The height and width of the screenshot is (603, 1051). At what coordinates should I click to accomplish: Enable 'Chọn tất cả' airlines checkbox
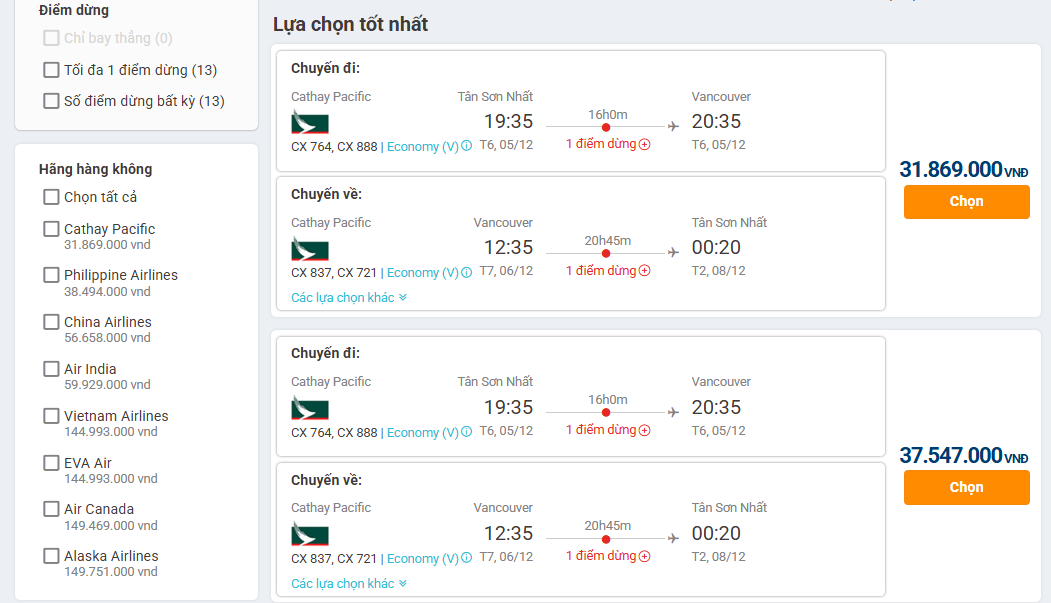(51, 197)
